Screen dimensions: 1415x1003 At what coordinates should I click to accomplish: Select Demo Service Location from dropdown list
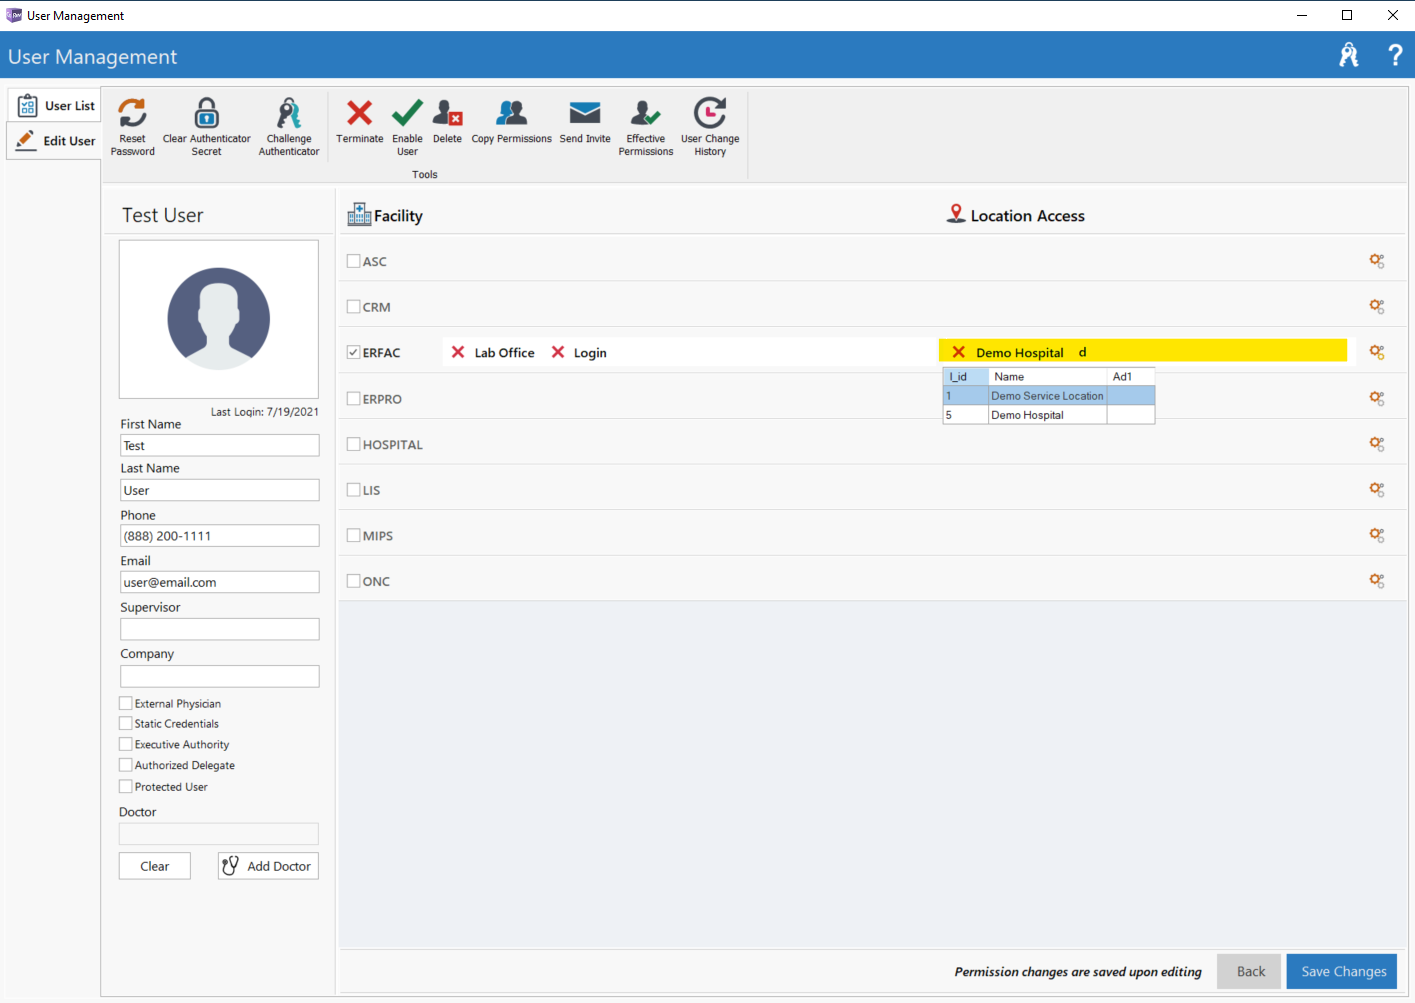pos(1046,396)
